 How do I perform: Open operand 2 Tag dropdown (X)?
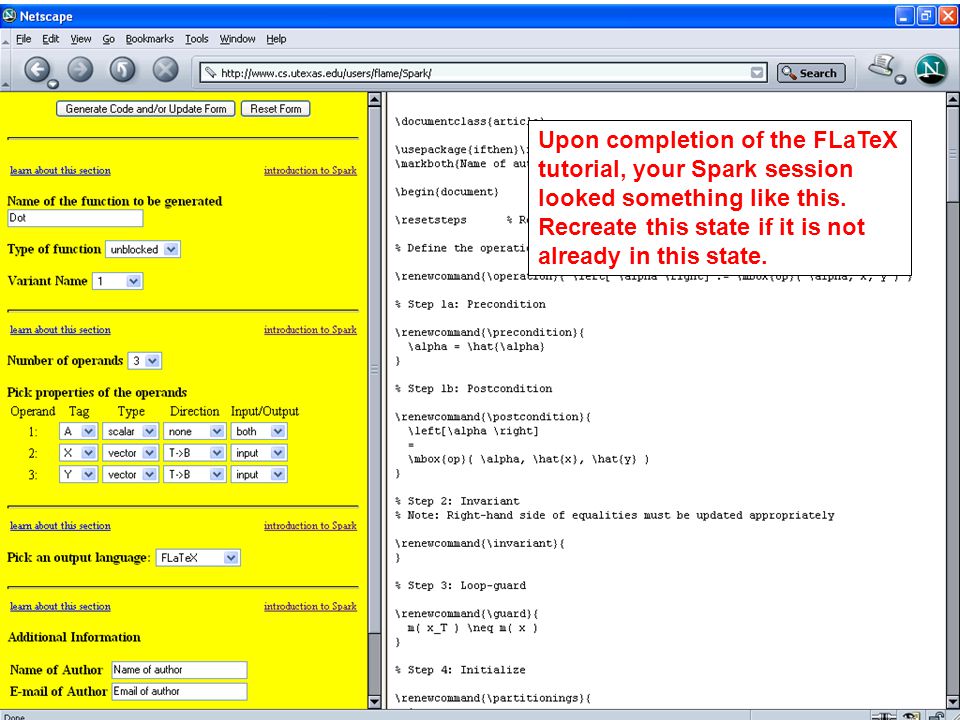click(x=78, y=453)
